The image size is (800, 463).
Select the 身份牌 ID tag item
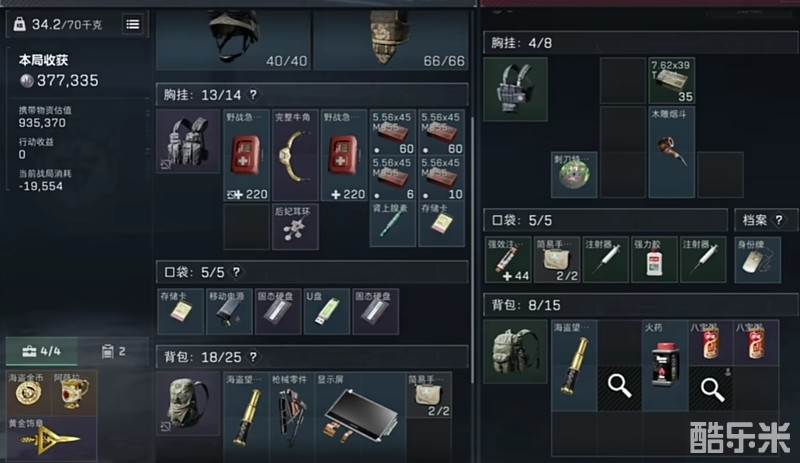click(x=758, y=259)
